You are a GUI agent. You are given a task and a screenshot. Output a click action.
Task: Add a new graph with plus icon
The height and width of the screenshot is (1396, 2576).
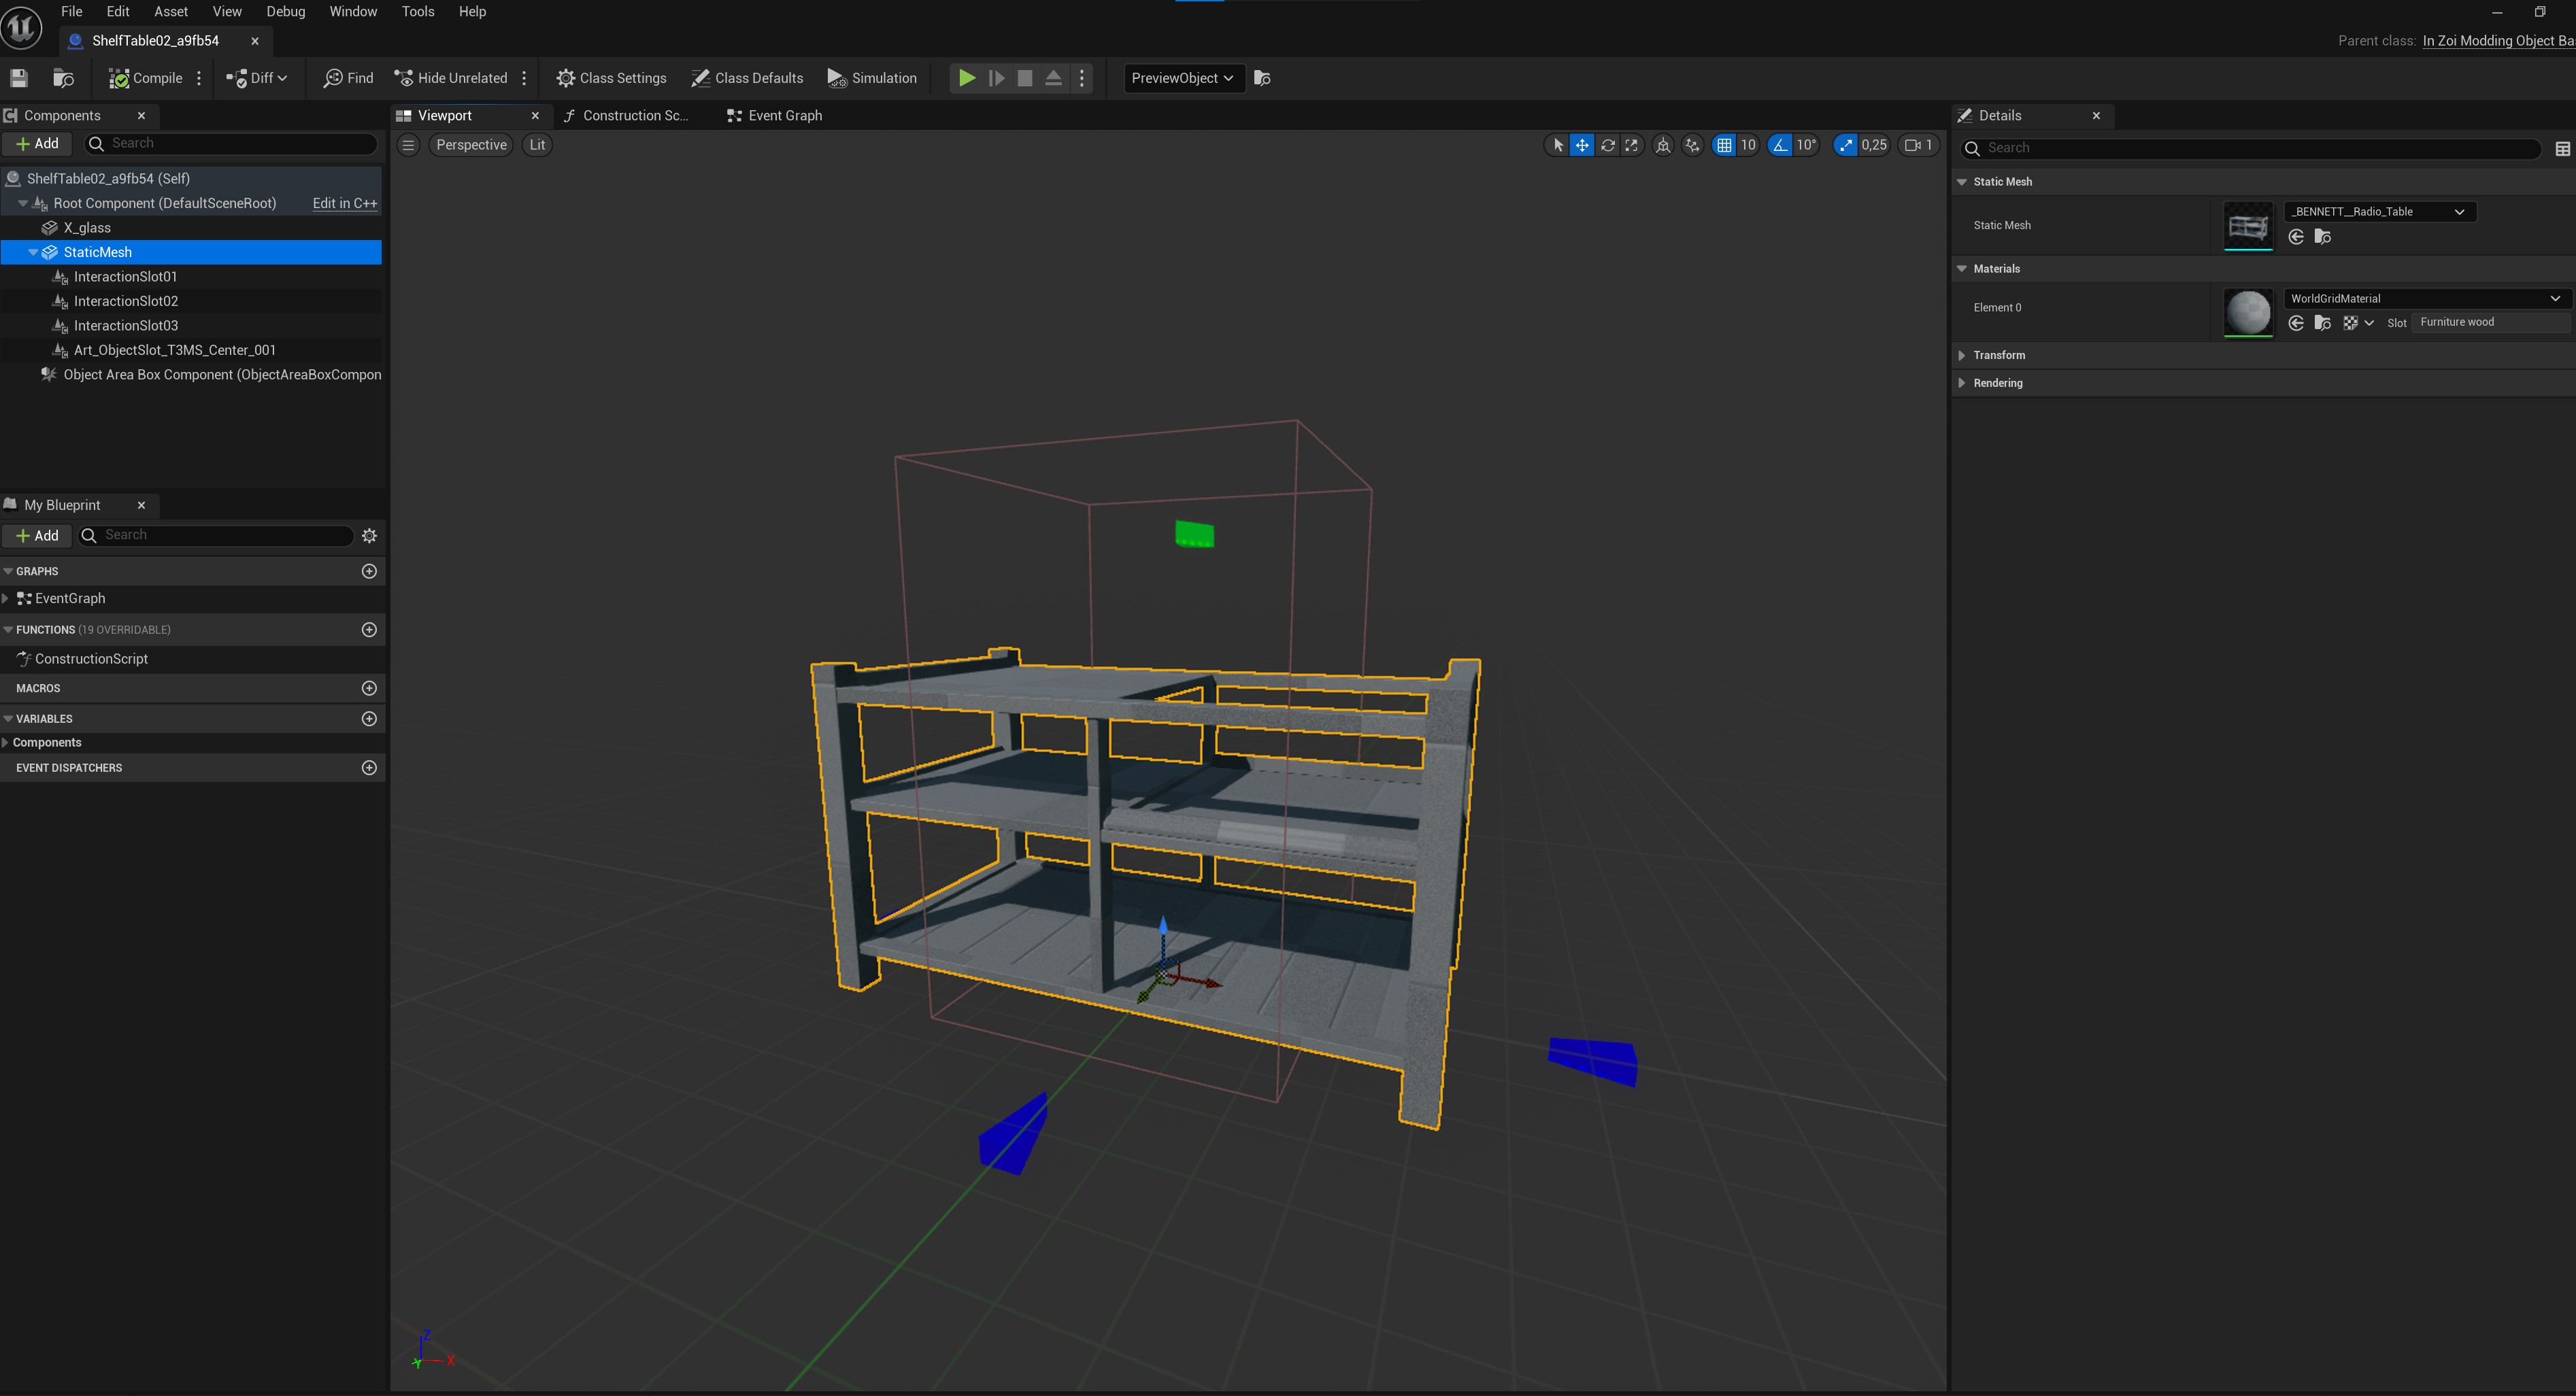[369, 571]
